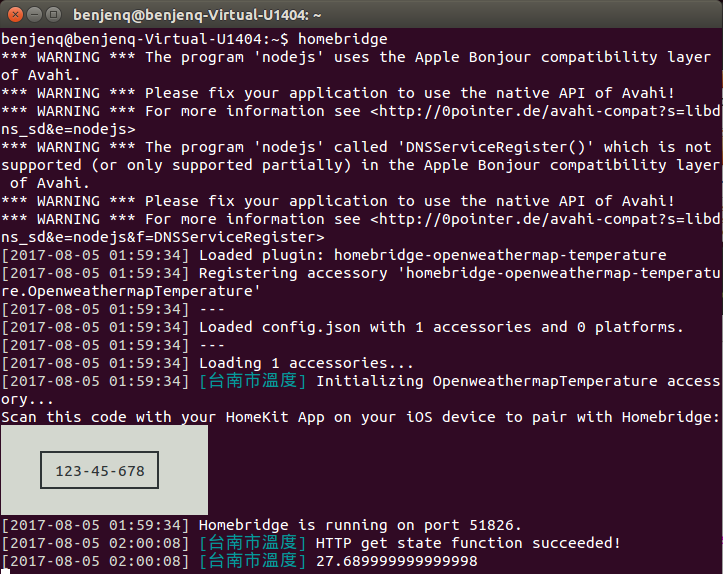This screenshot has height=574, width=723.
Task: Click the homebridge command at the prompt
Action: tap(343, 39)
